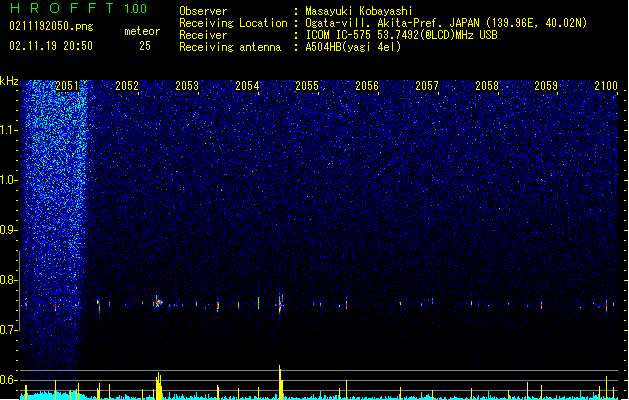Click the 'meteor' label
Image resolution: width=629 pixels, height=400 pixels.
[142, 31]
